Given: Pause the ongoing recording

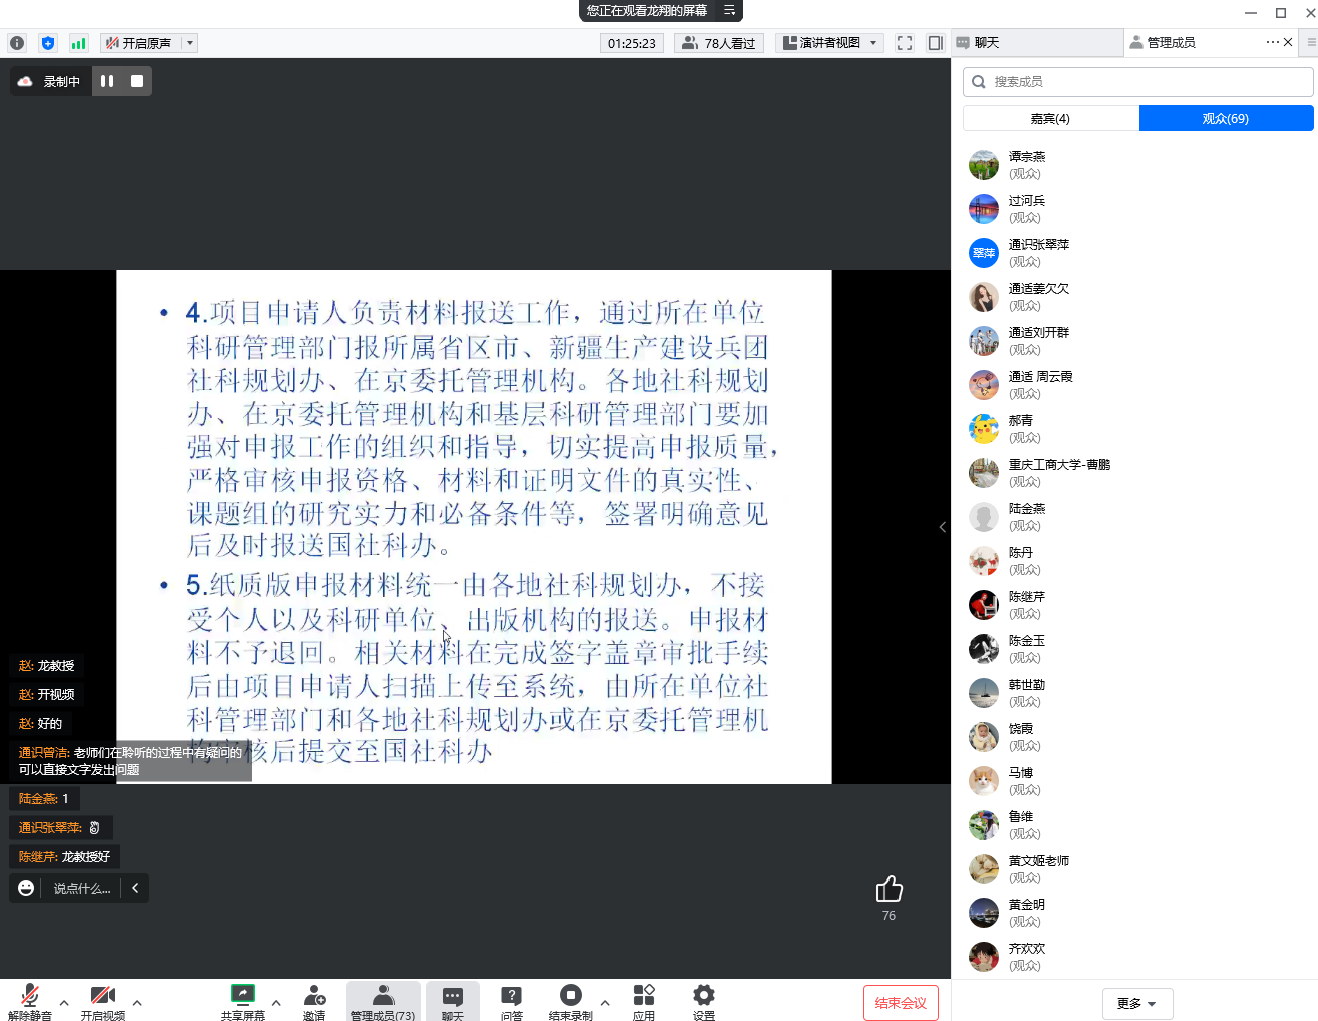Looking at the screenshot, I should [107, 81].
